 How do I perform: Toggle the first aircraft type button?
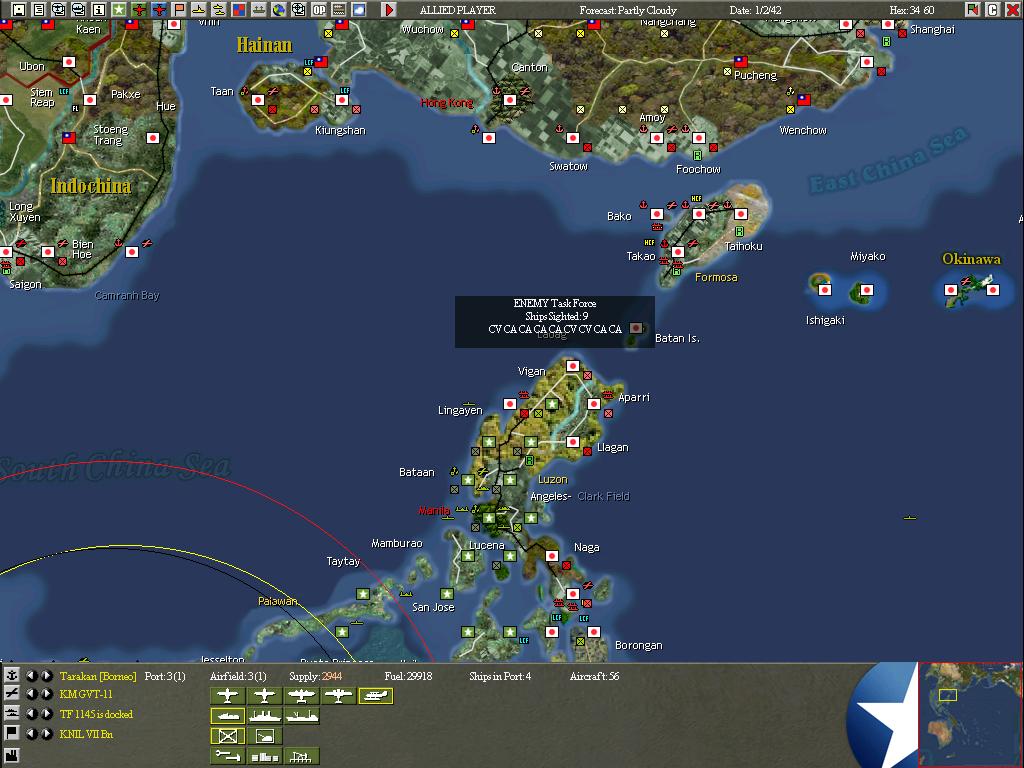(227, 696)
